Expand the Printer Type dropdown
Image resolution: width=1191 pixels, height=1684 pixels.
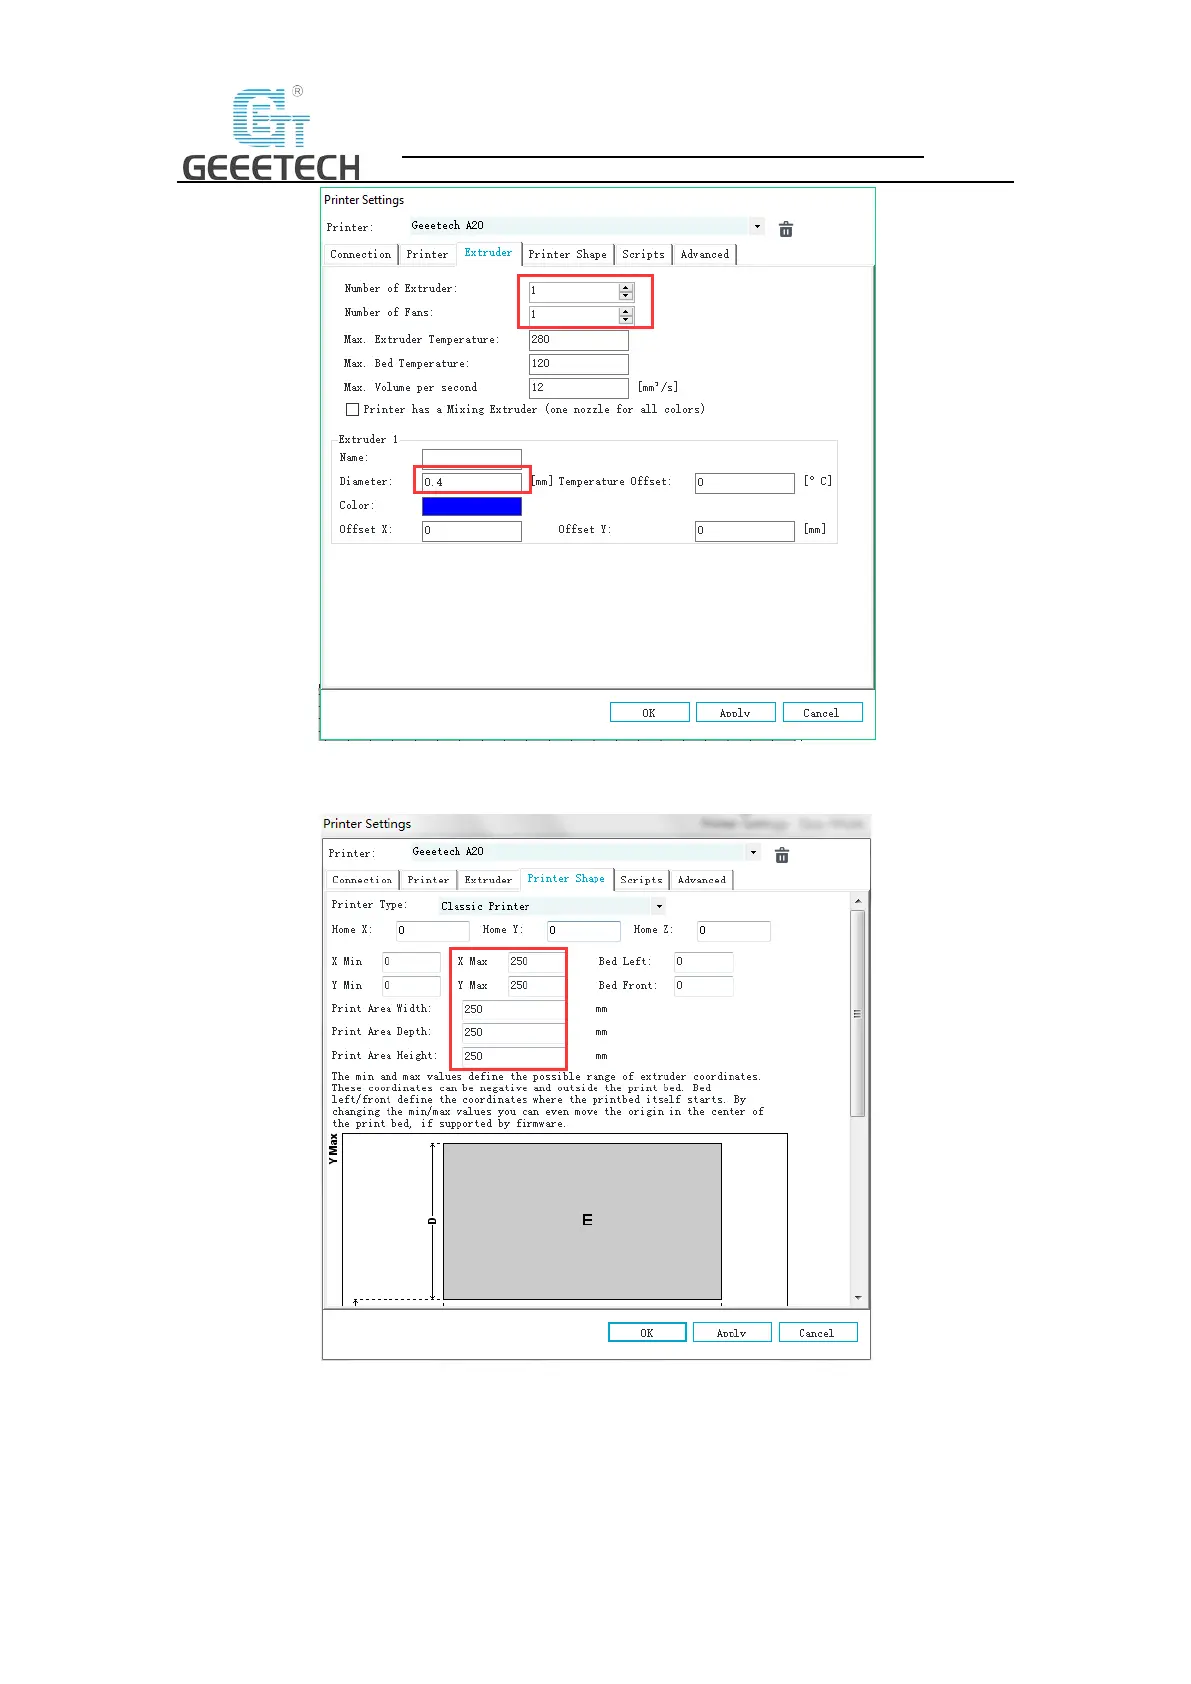click(x=659, y=906)
